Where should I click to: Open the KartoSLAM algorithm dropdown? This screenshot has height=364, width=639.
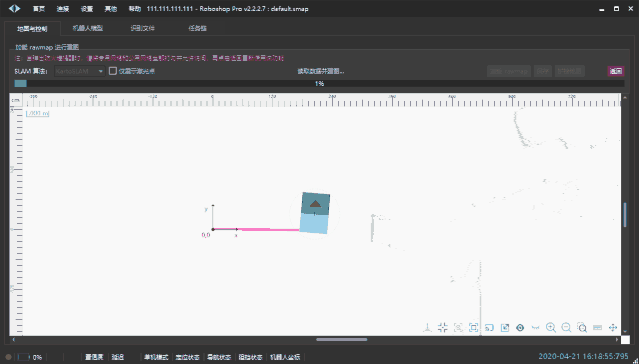point(79,71)
